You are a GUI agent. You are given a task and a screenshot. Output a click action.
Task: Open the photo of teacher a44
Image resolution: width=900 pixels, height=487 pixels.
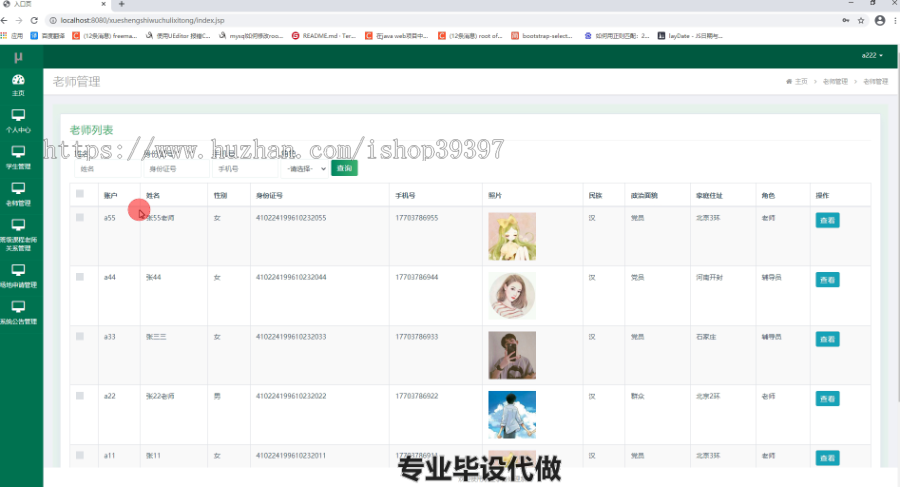[x=512, y=296]
